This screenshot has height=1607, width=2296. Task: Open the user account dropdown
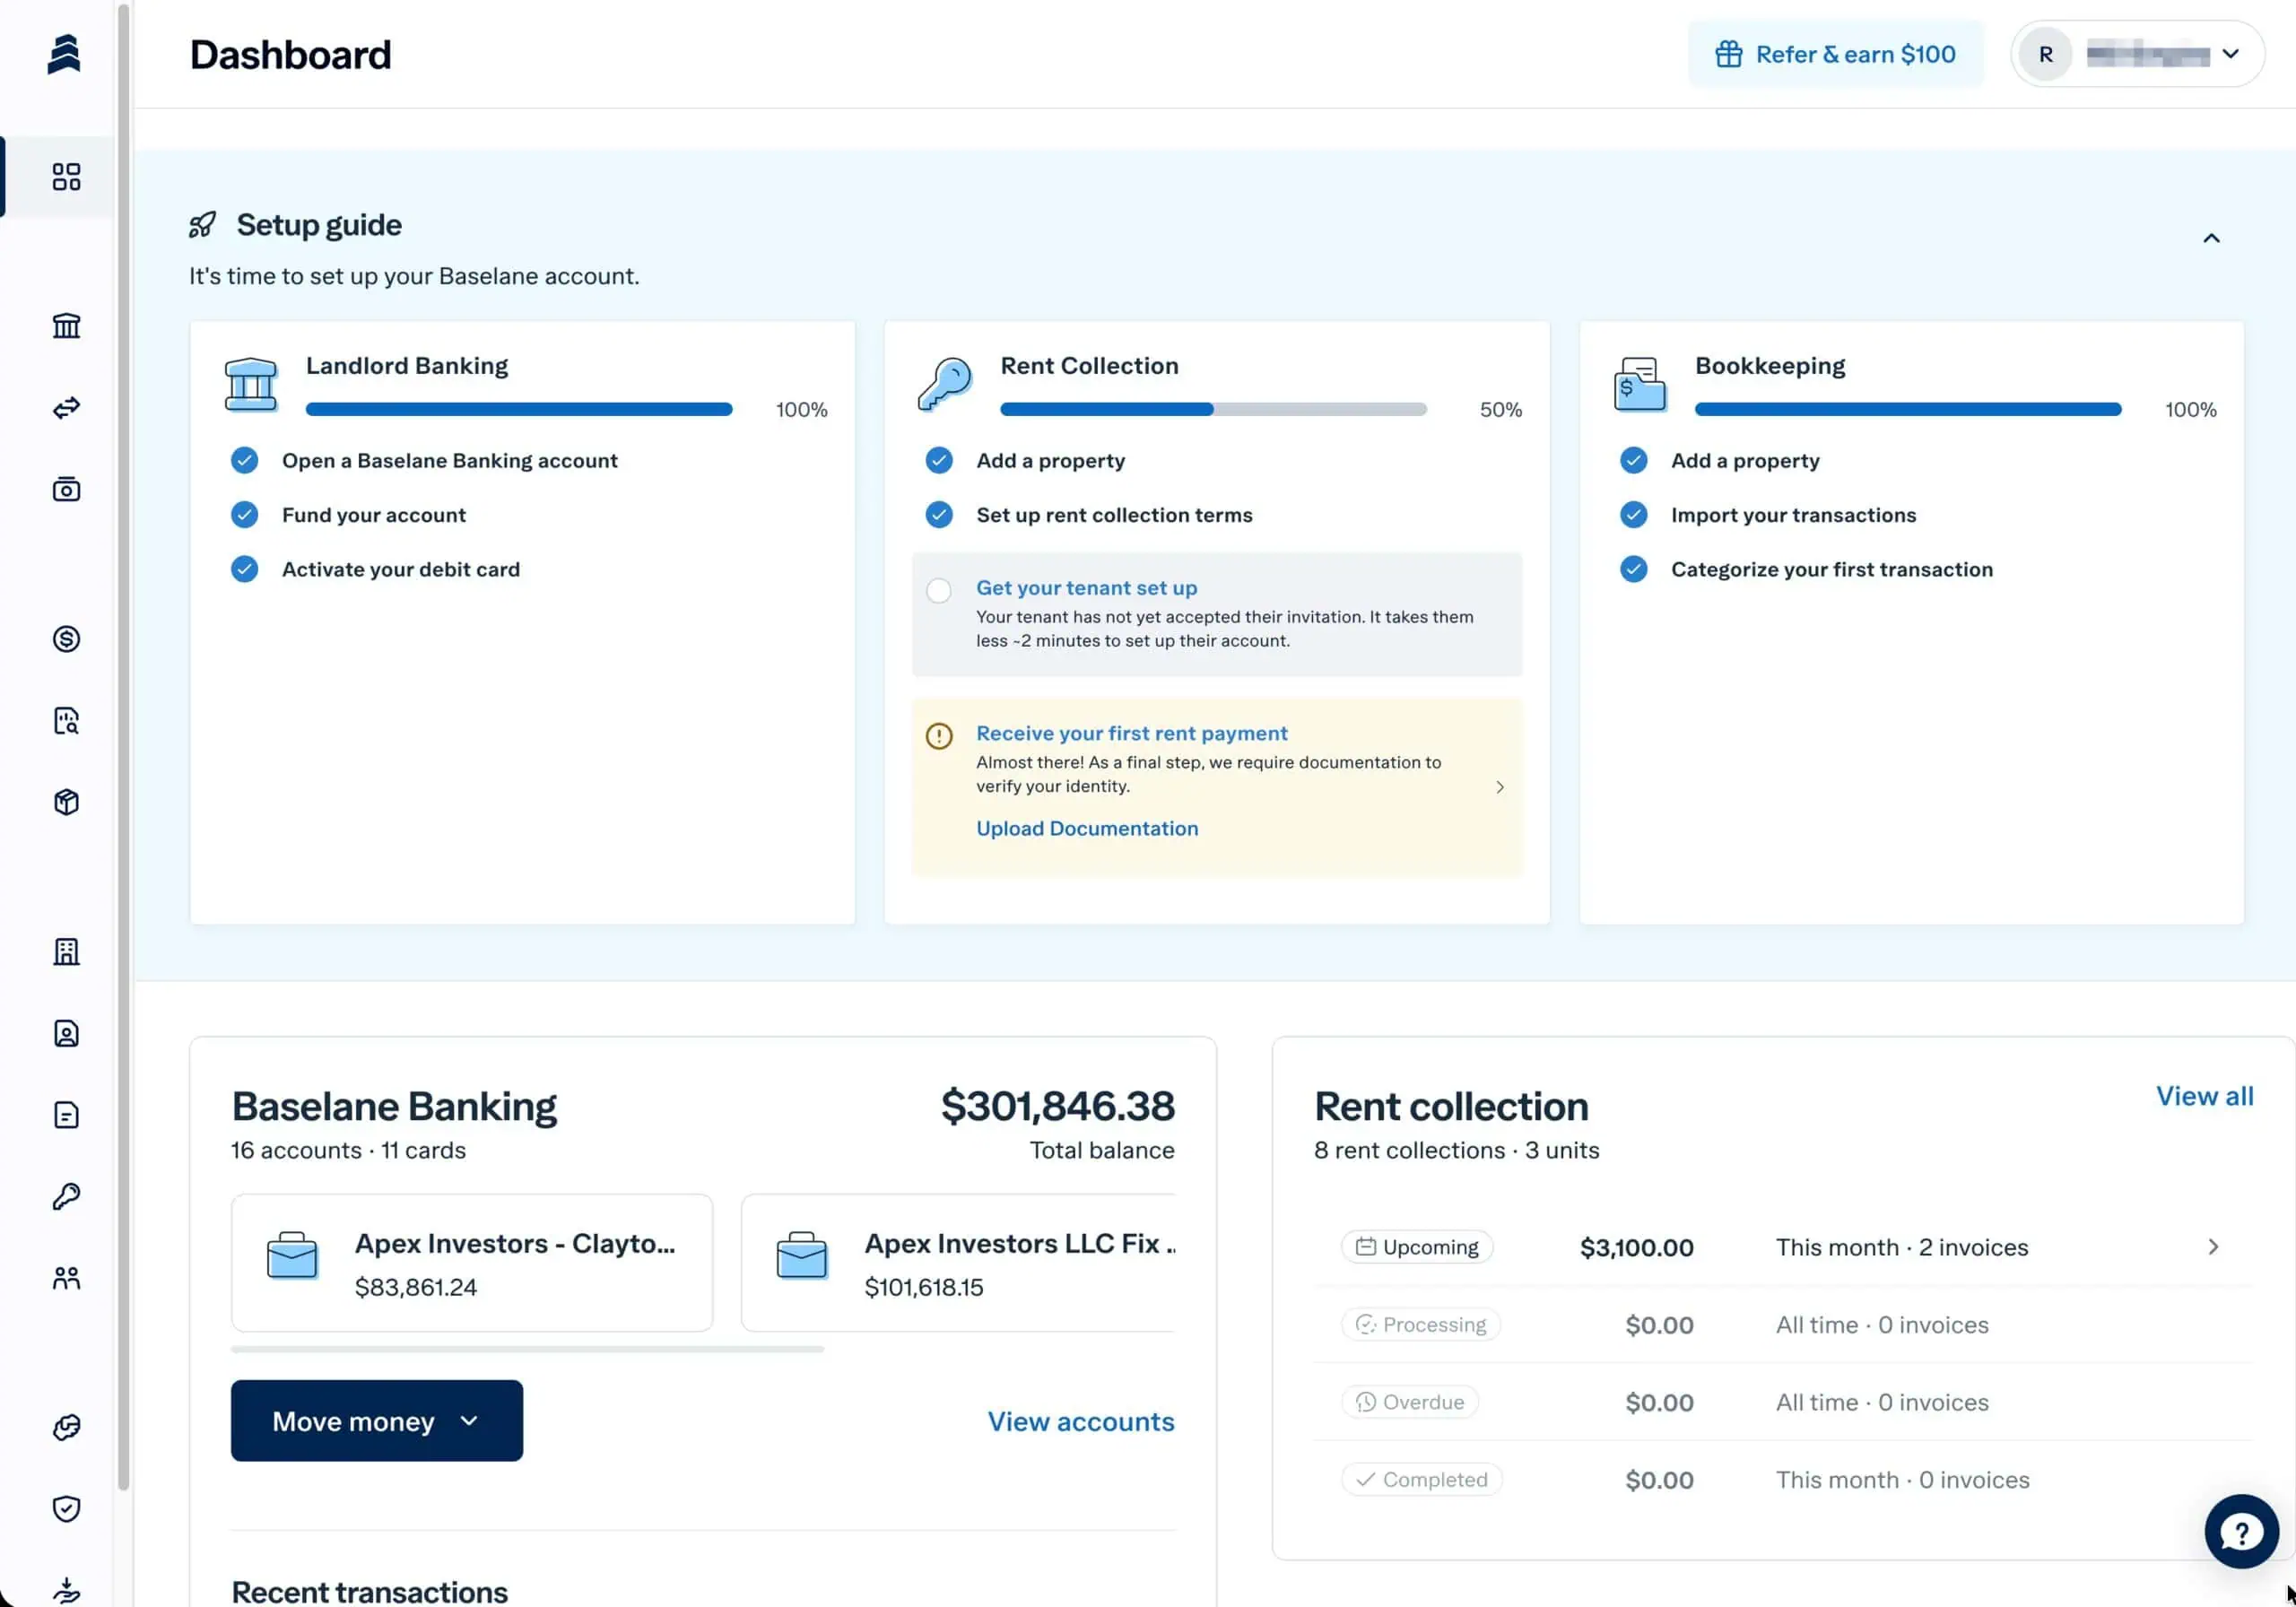pyautogui.click(x=2137, y=54)
